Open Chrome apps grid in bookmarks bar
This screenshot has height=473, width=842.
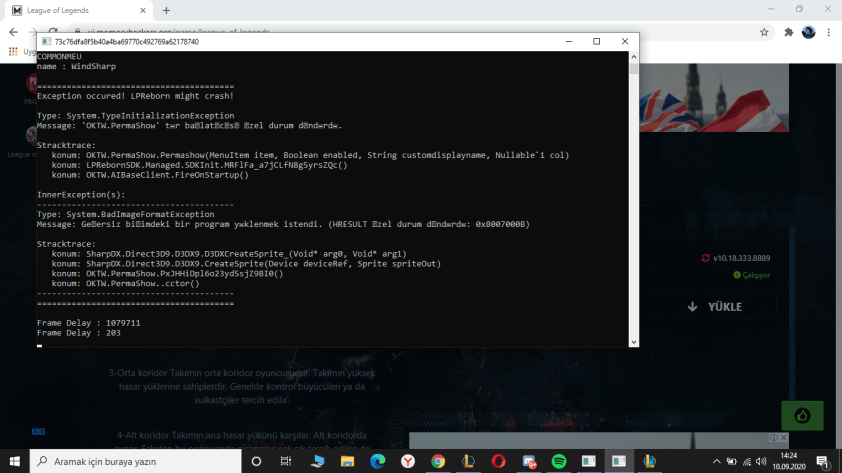[13, 52]
